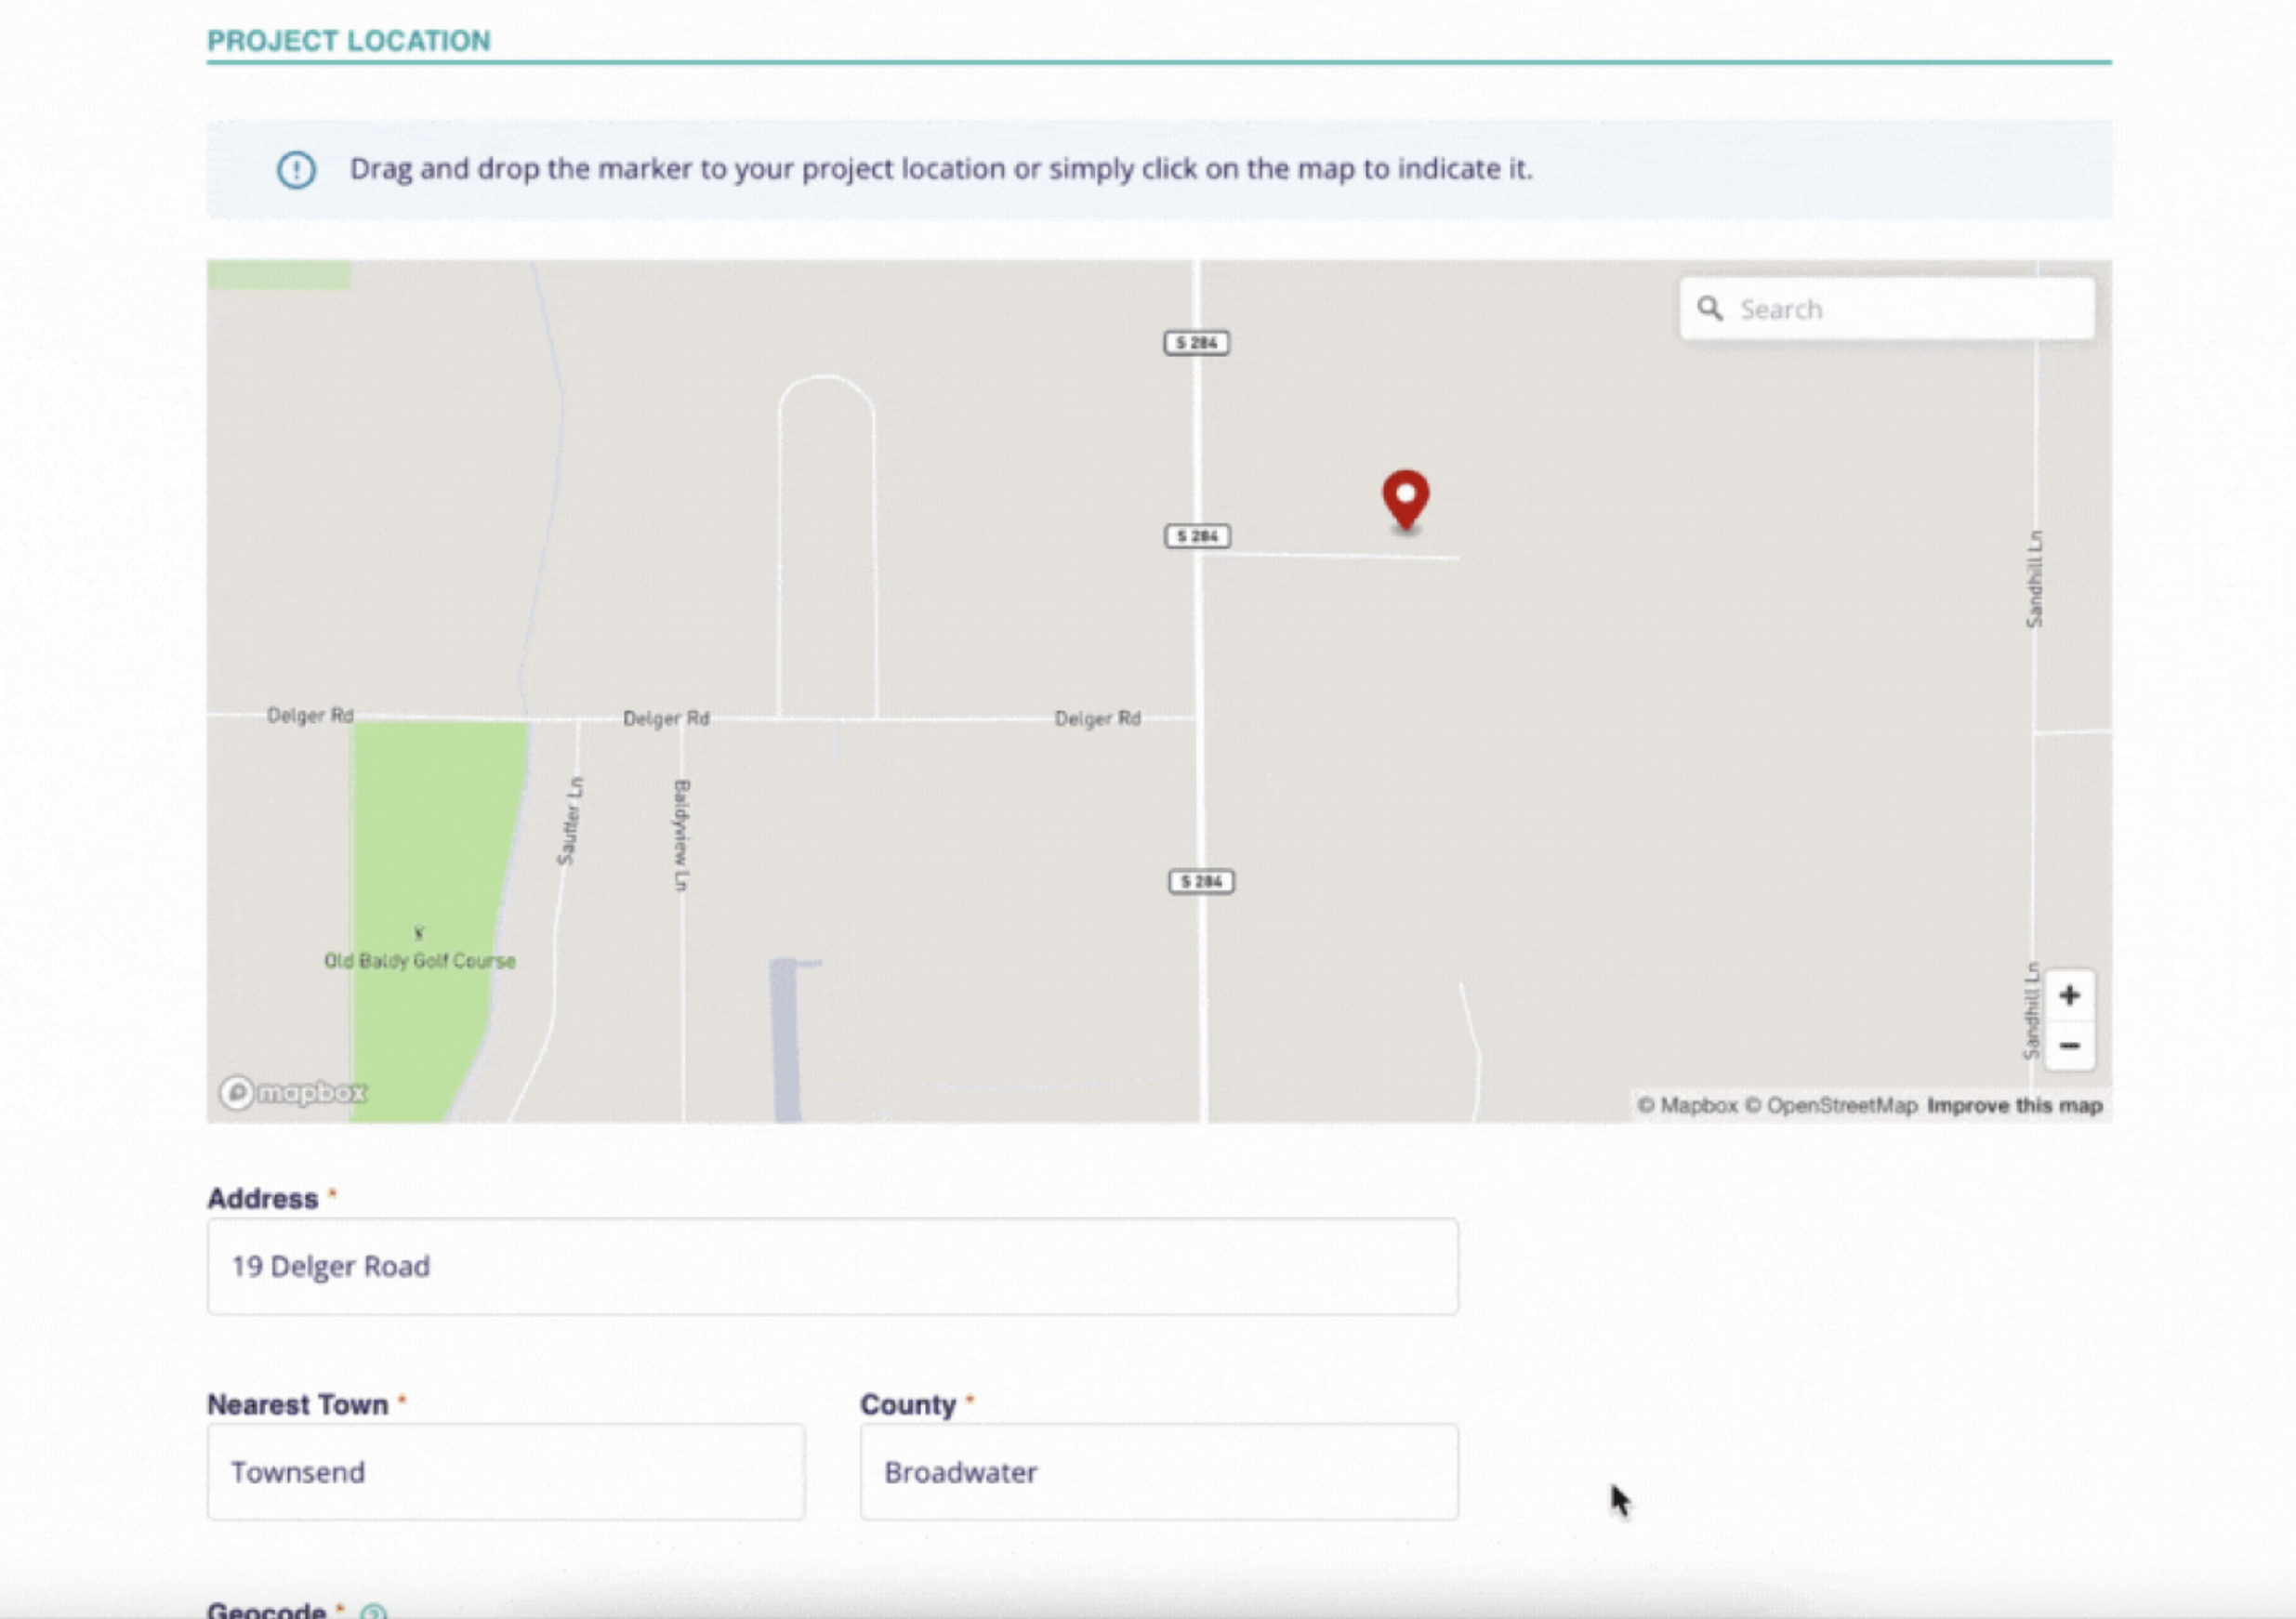Viewport: 2296px width, 1619px height.
Task: Click the County field showing Broadwater
Action: 1158,1472
